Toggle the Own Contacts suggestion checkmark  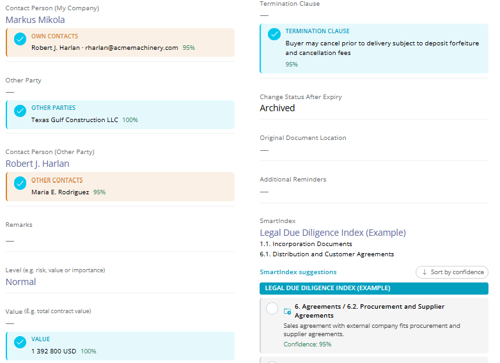(x=20, y=39)
